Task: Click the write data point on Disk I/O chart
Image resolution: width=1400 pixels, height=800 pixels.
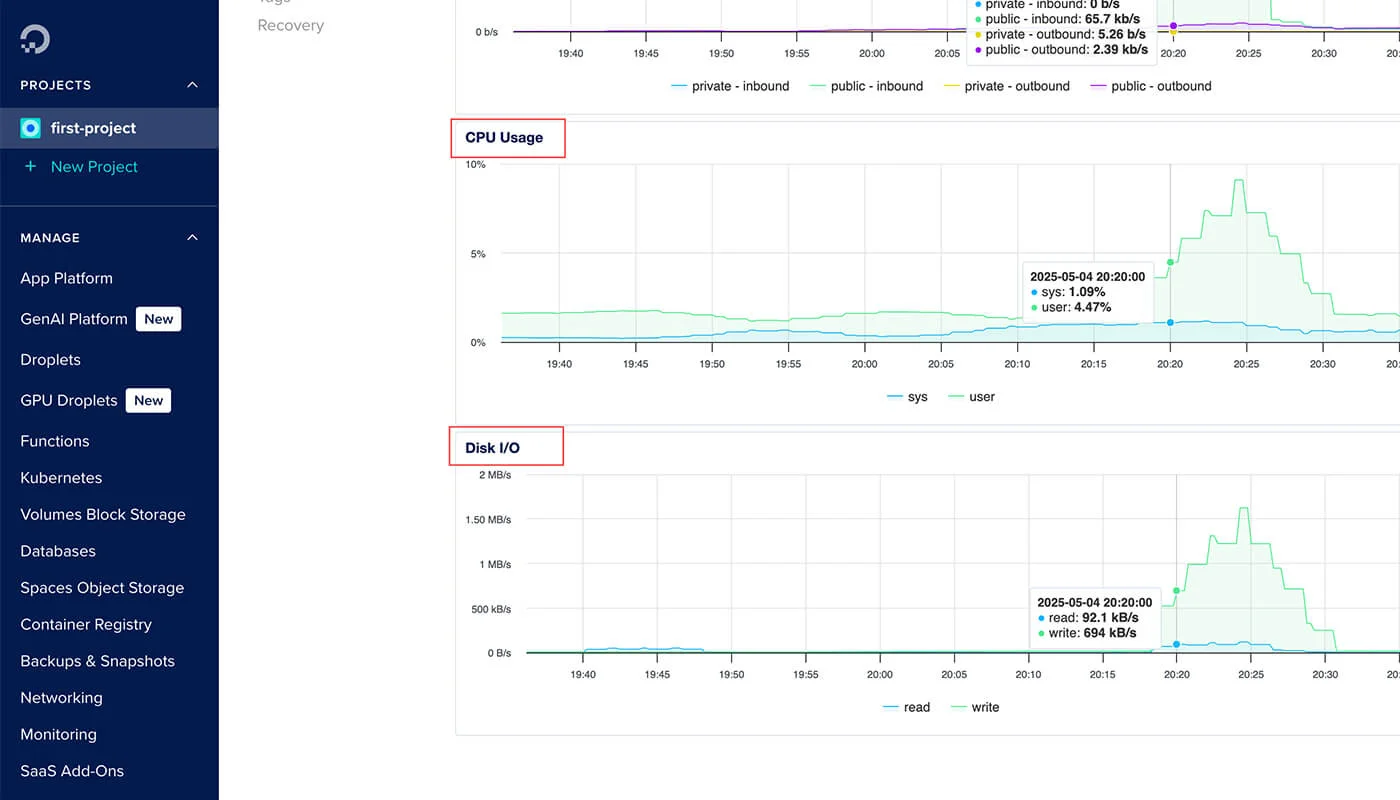Action: (1176, 591)
